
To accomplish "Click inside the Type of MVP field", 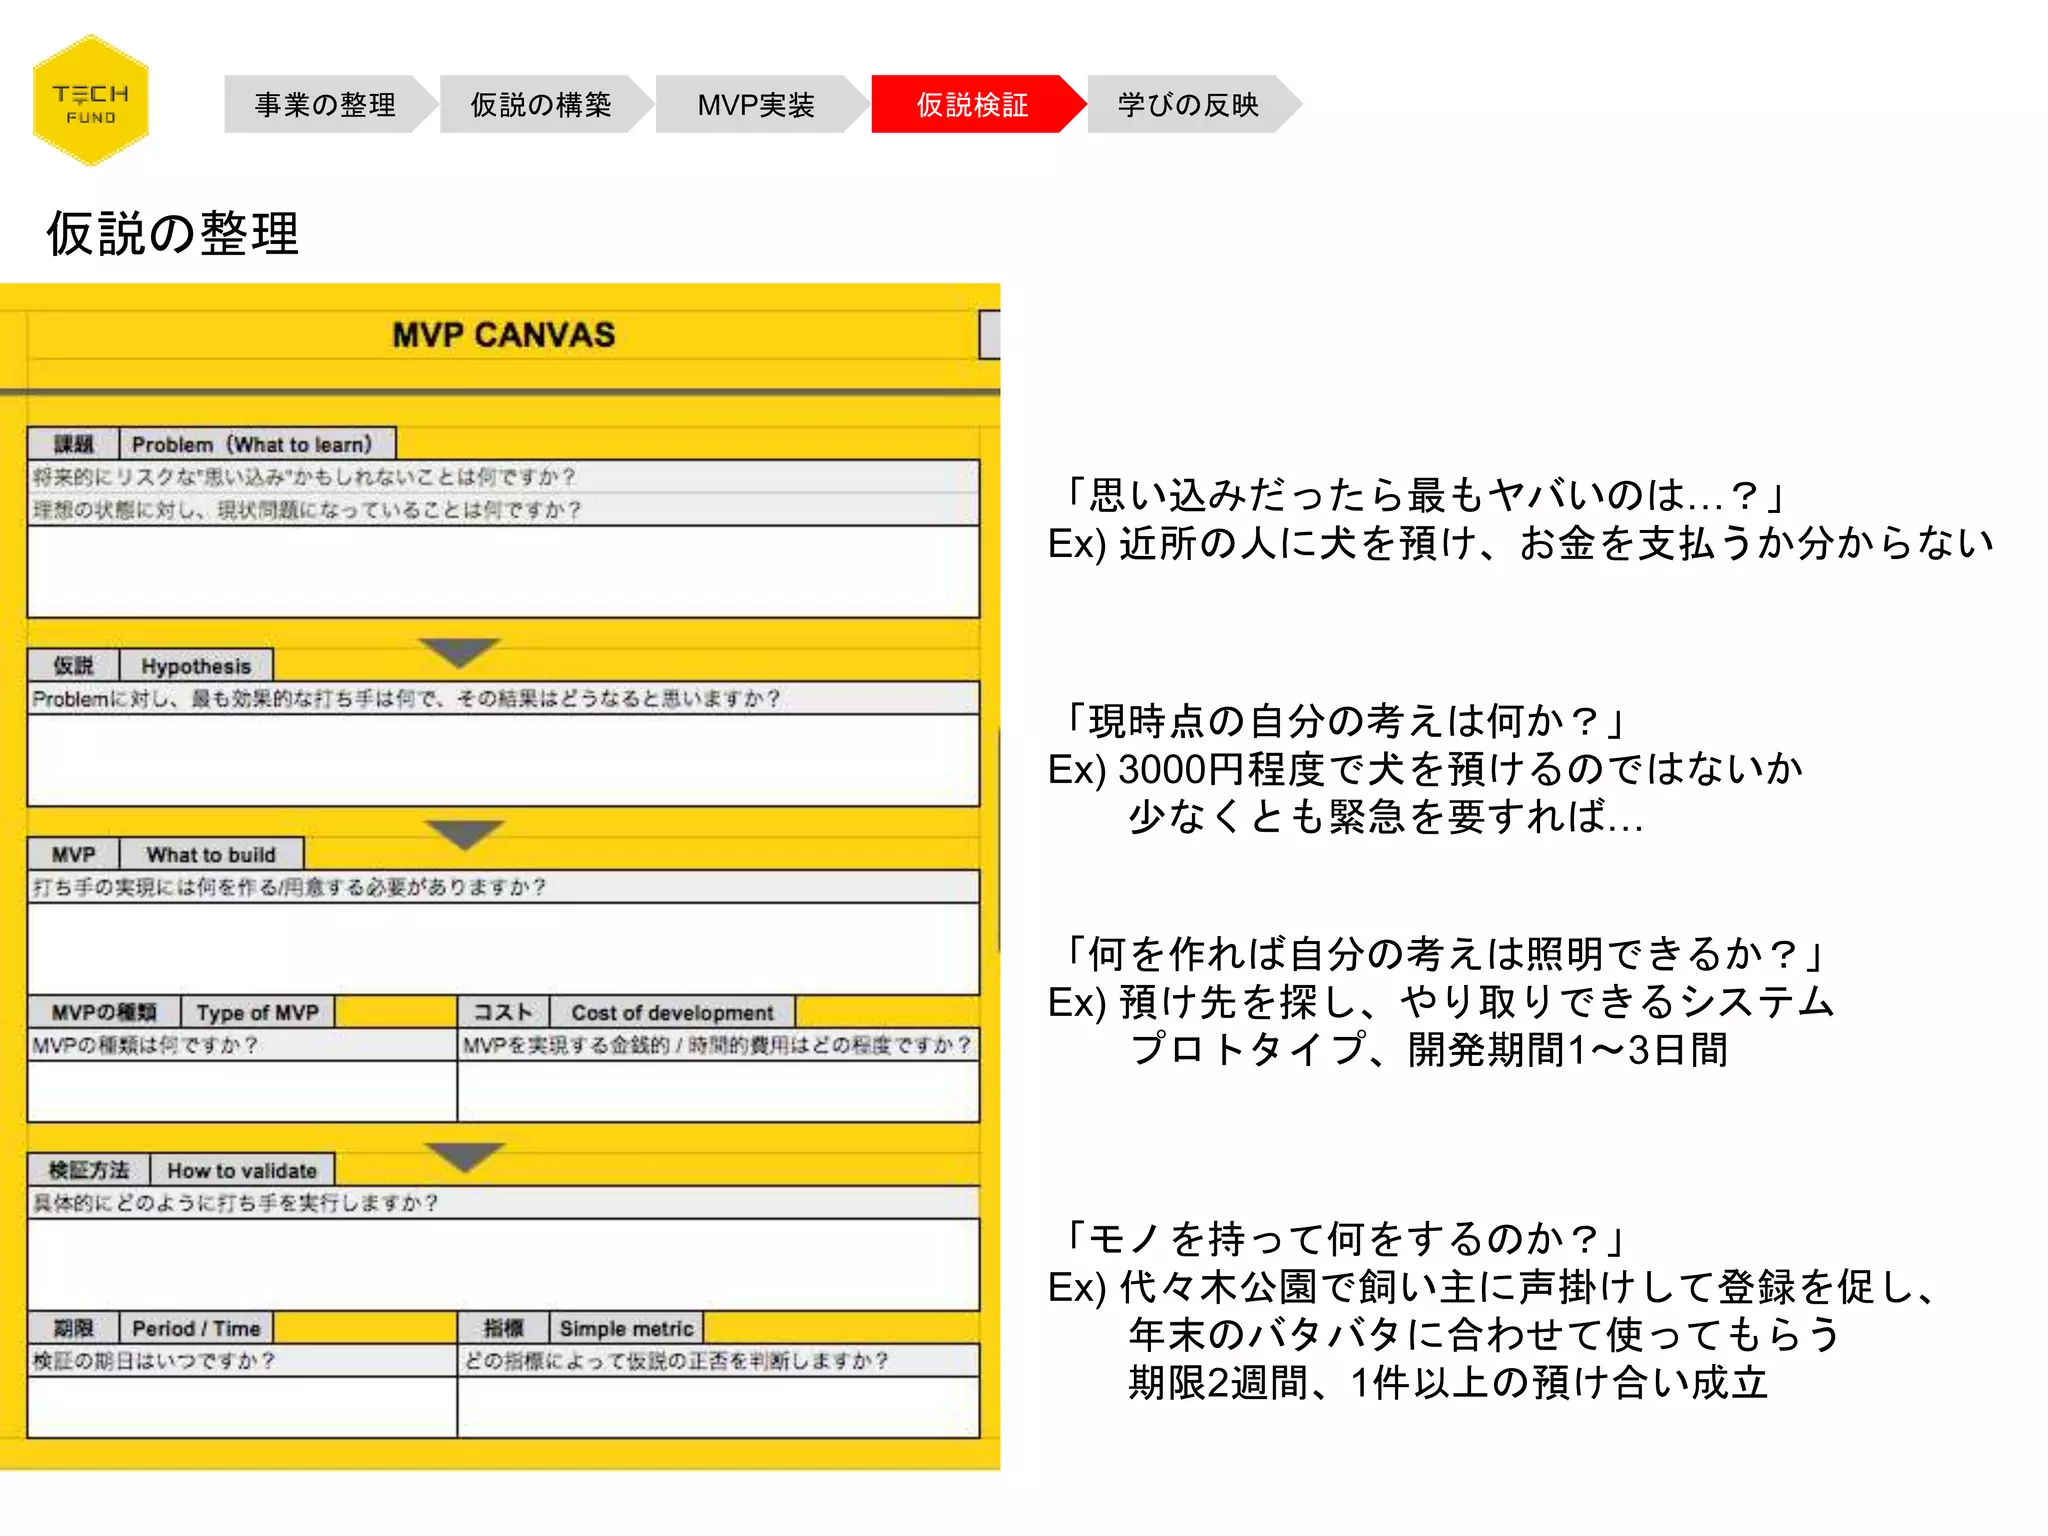I will click(242, 1091).
